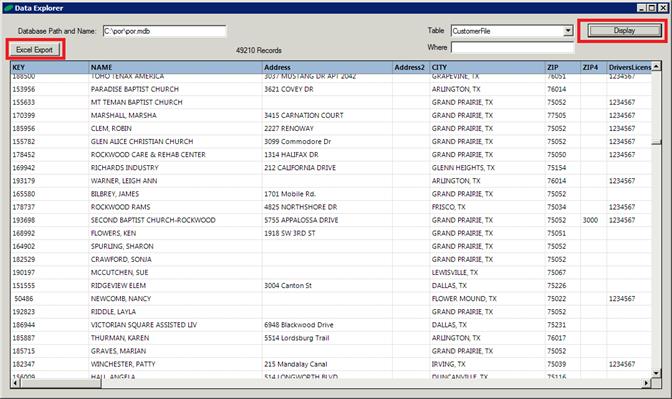Close the Data Explorer window

click(x=662, y=8)
